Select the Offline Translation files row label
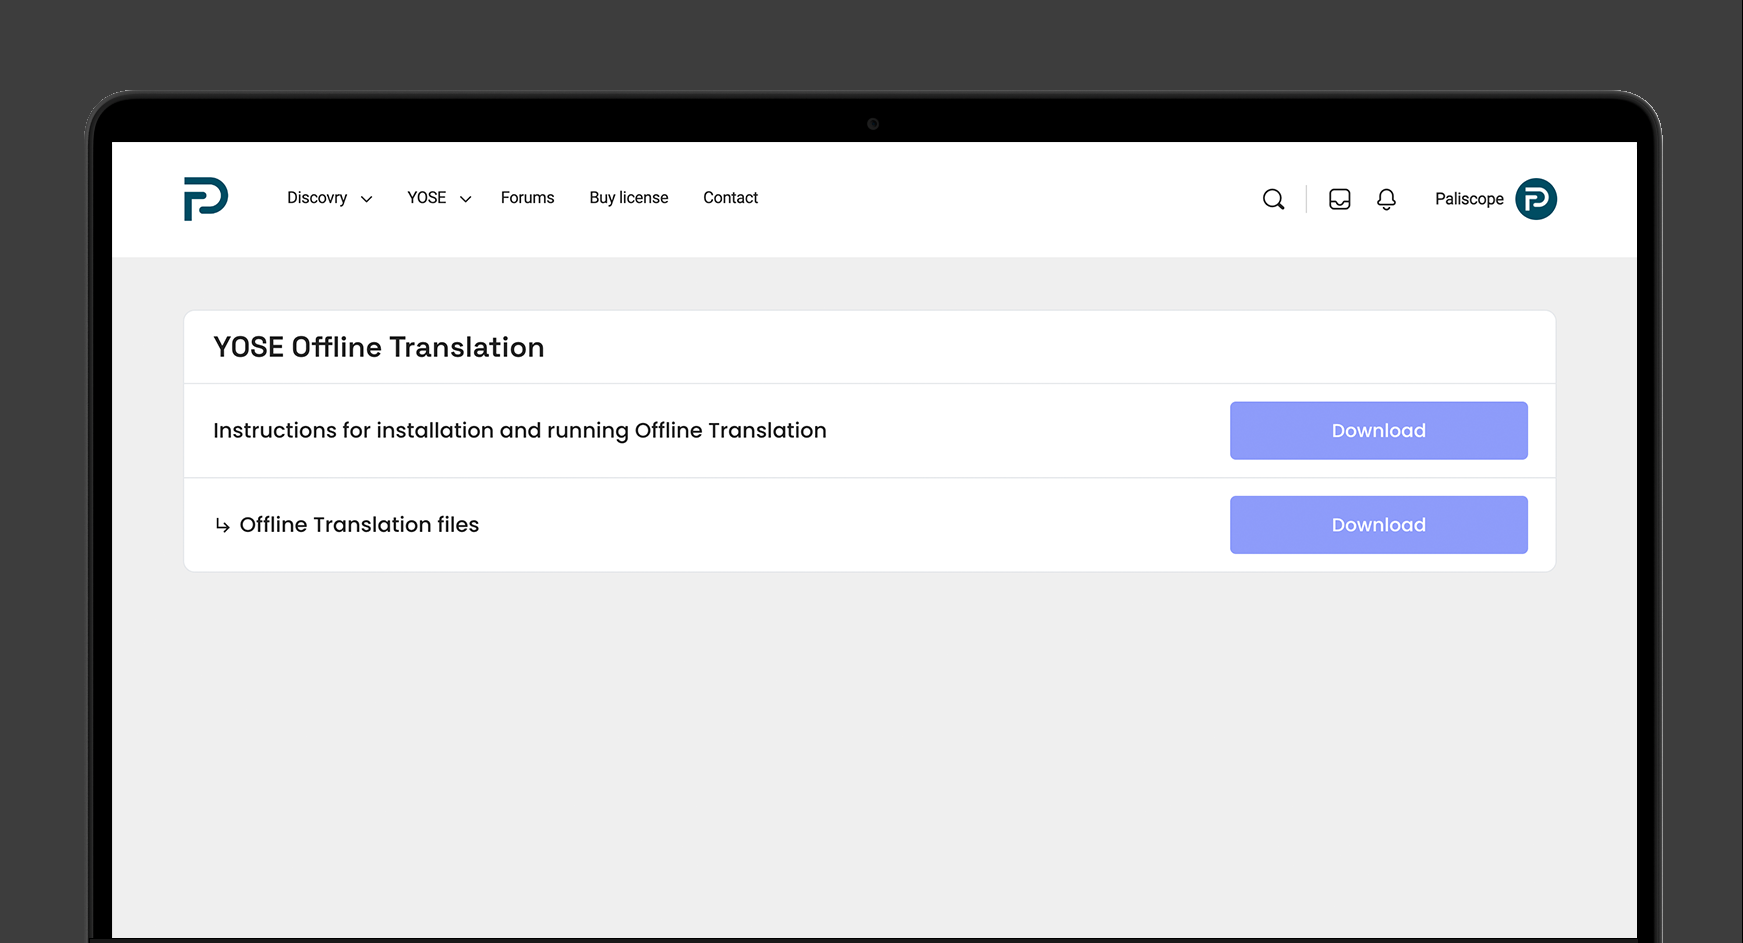 359,525
